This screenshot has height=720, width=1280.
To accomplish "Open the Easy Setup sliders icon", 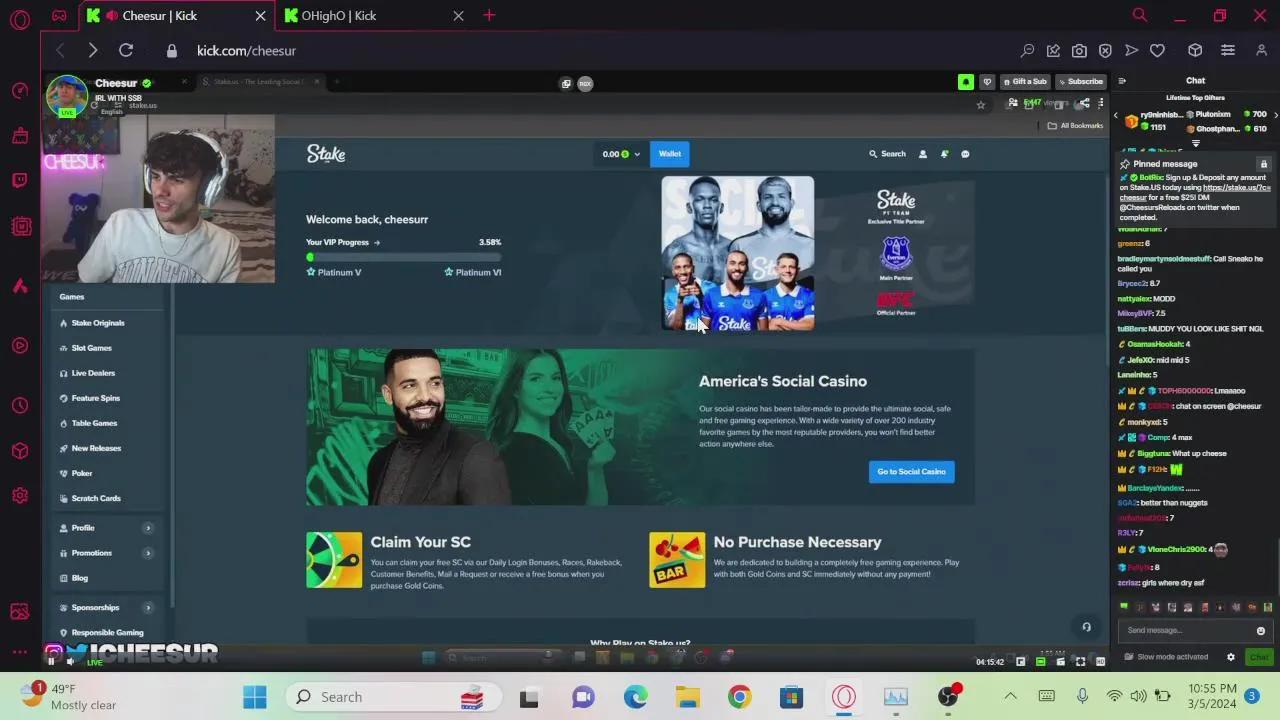I will point(1228,50).
